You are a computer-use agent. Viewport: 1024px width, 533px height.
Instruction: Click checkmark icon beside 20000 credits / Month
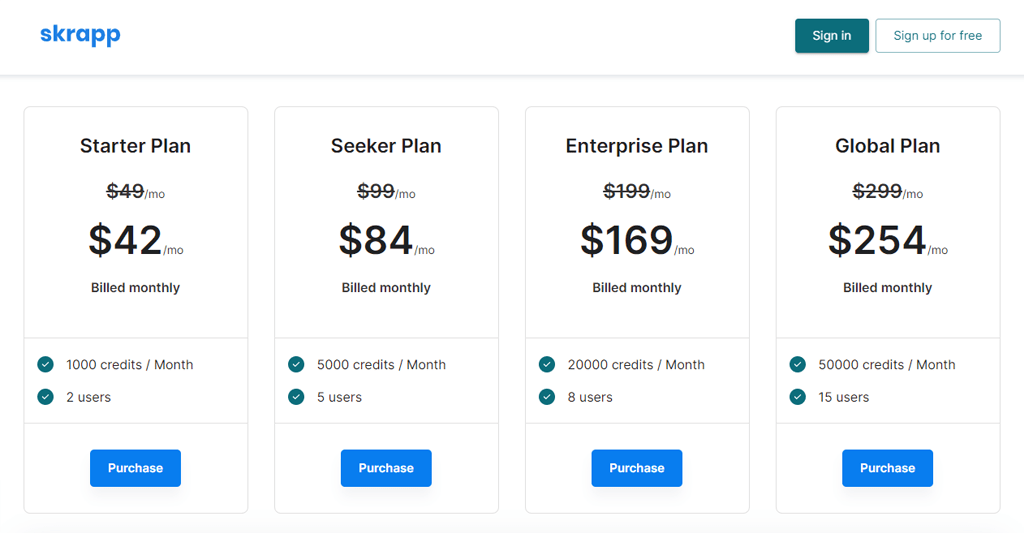point(546,364)
